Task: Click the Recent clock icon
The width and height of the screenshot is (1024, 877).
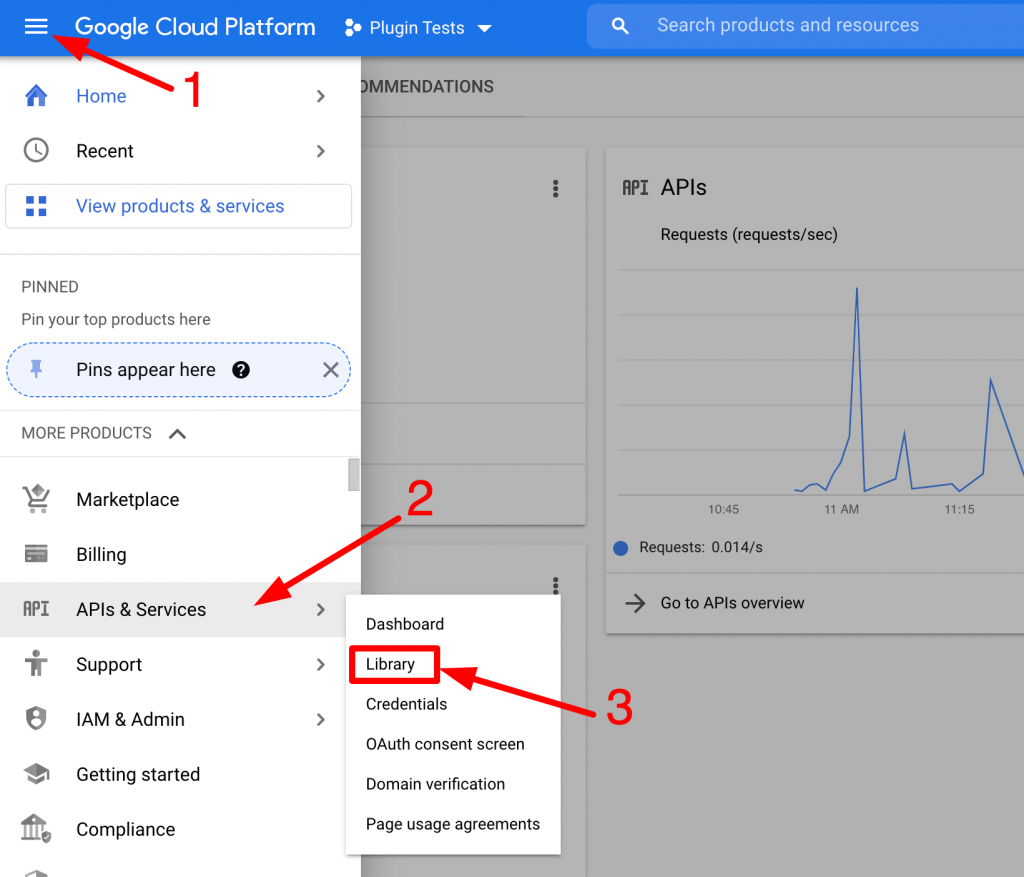Action: pyautogui.click(x=36, y=151)
